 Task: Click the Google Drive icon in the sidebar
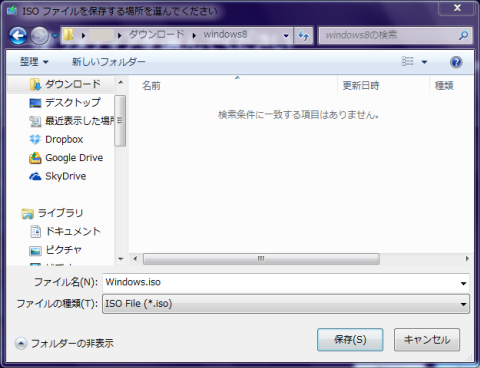(x=35, y=158)
